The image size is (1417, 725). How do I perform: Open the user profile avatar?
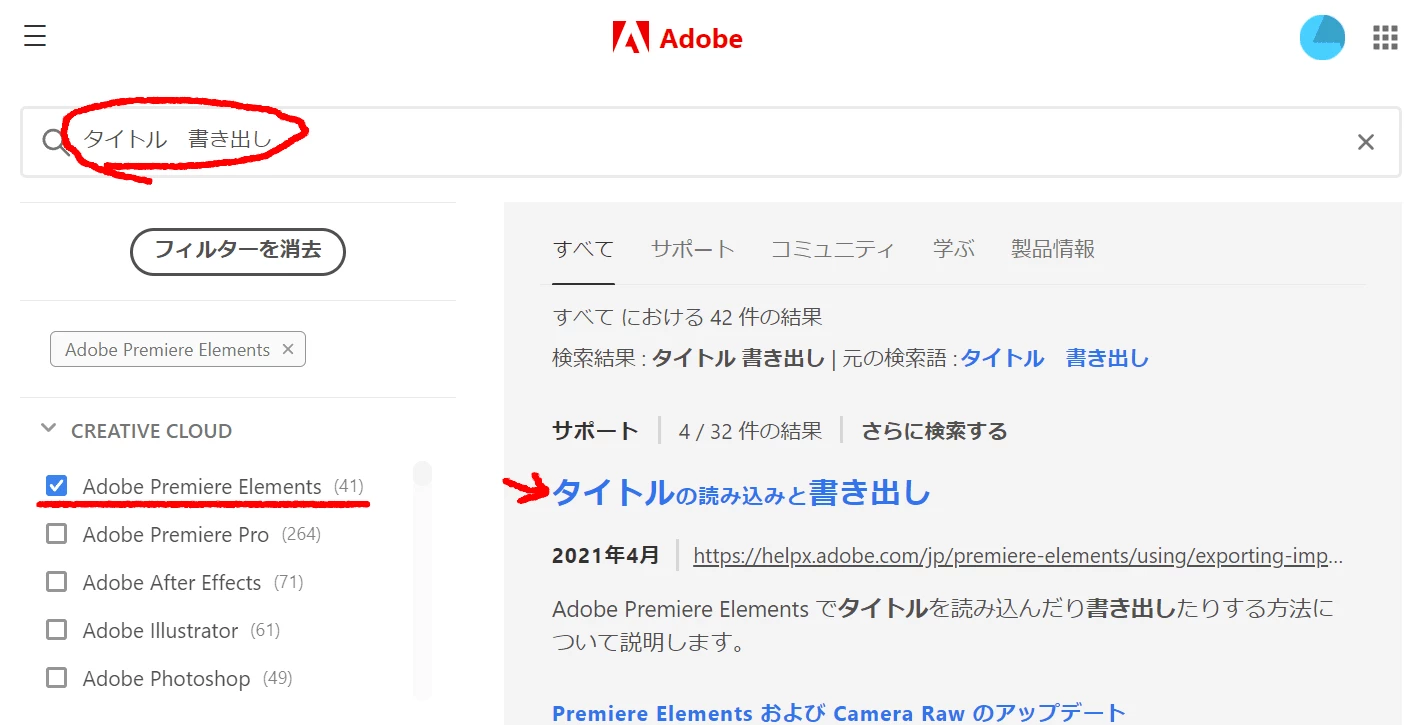point(1322,38)
